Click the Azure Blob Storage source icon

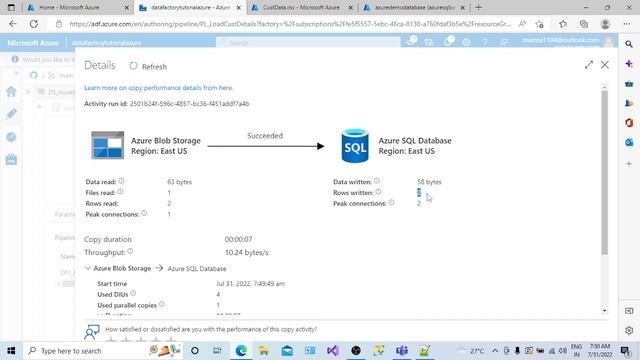click(107, 145)
